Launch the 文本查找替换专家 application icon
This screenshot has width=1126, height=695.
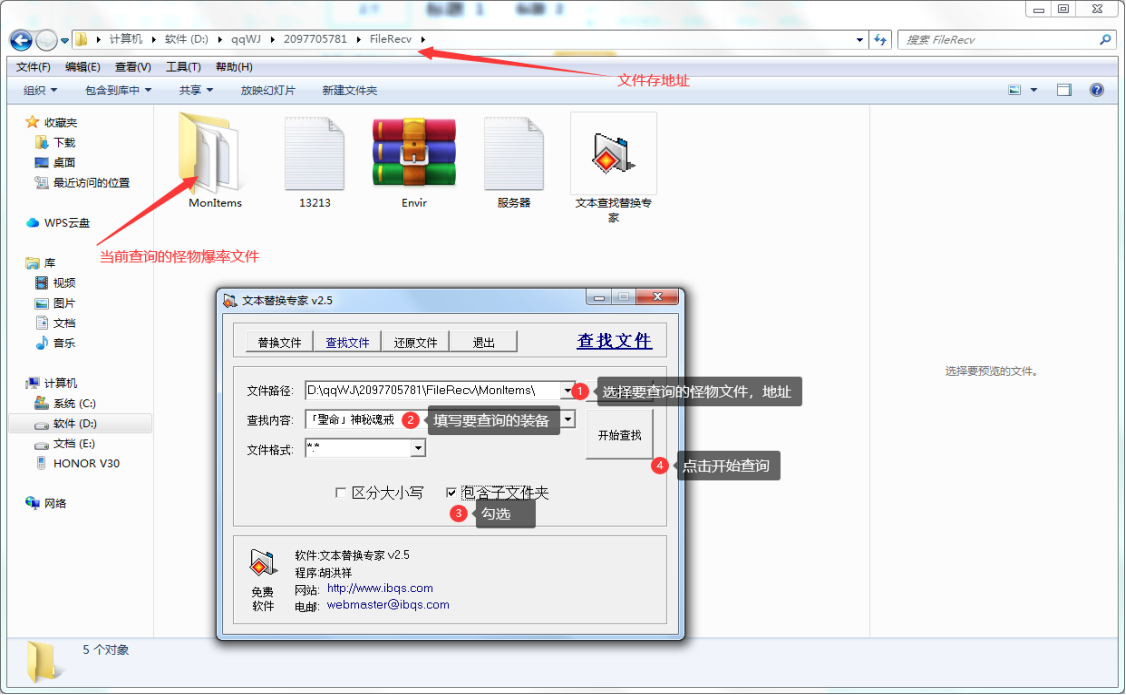point(613,155)
